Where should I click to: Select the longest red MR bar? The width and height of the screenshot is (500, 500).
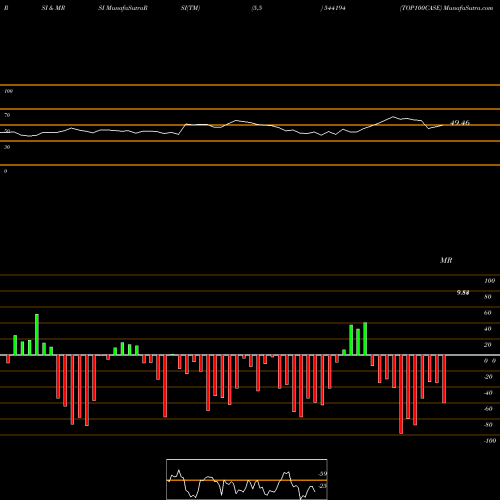[401, 394]
